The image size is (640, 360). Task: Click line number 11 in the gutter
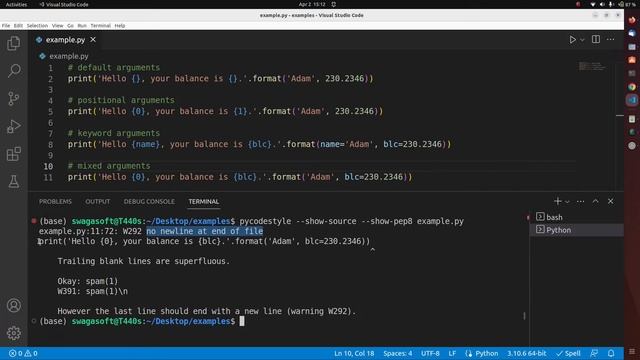point(48,178)
